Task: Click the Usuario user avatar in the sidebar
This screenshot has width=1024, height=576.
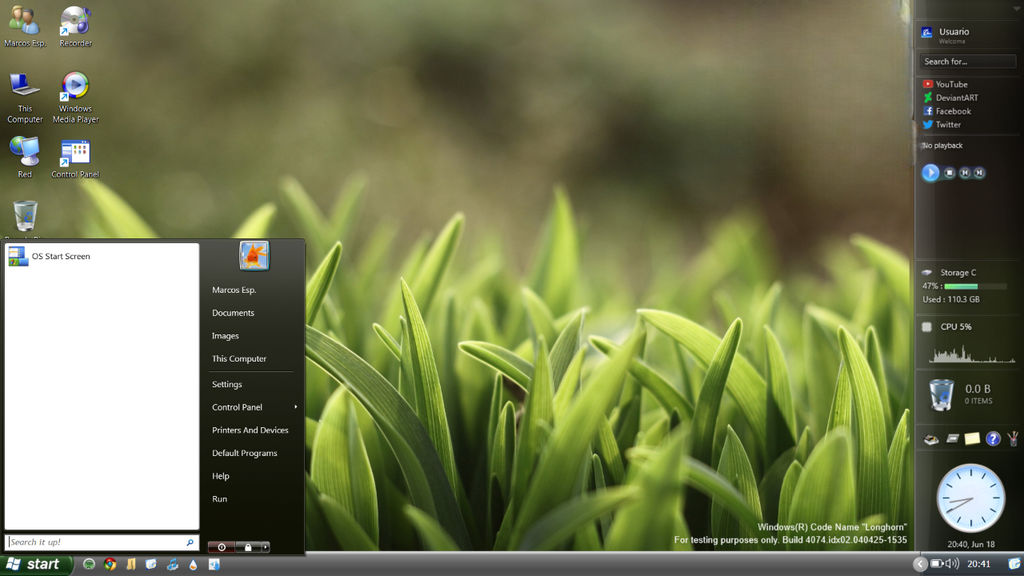Action: coord(928,34)
